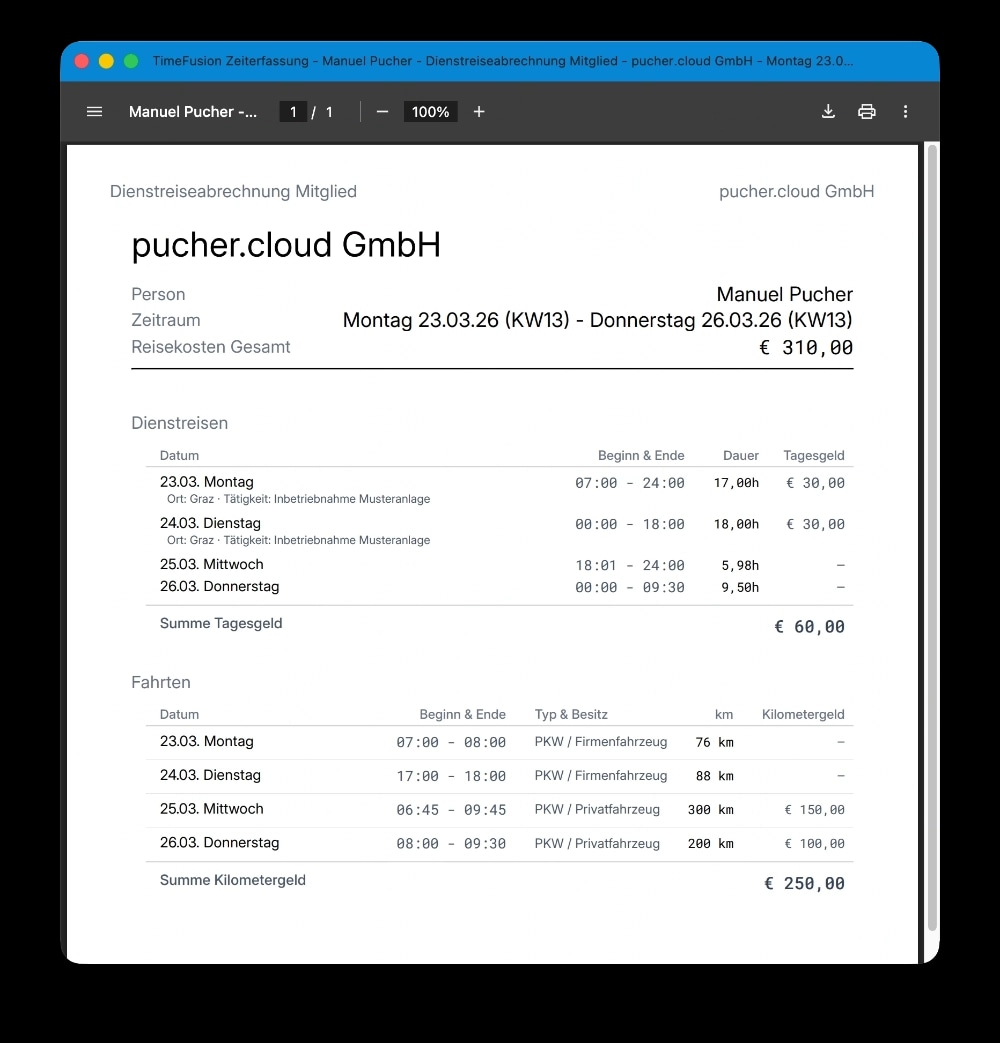Image resolution: width=1000 pixels, height=1043 pixels.
Task: Click the vertical scrollbar of the PDF viewer
Action: coord(932,537)
